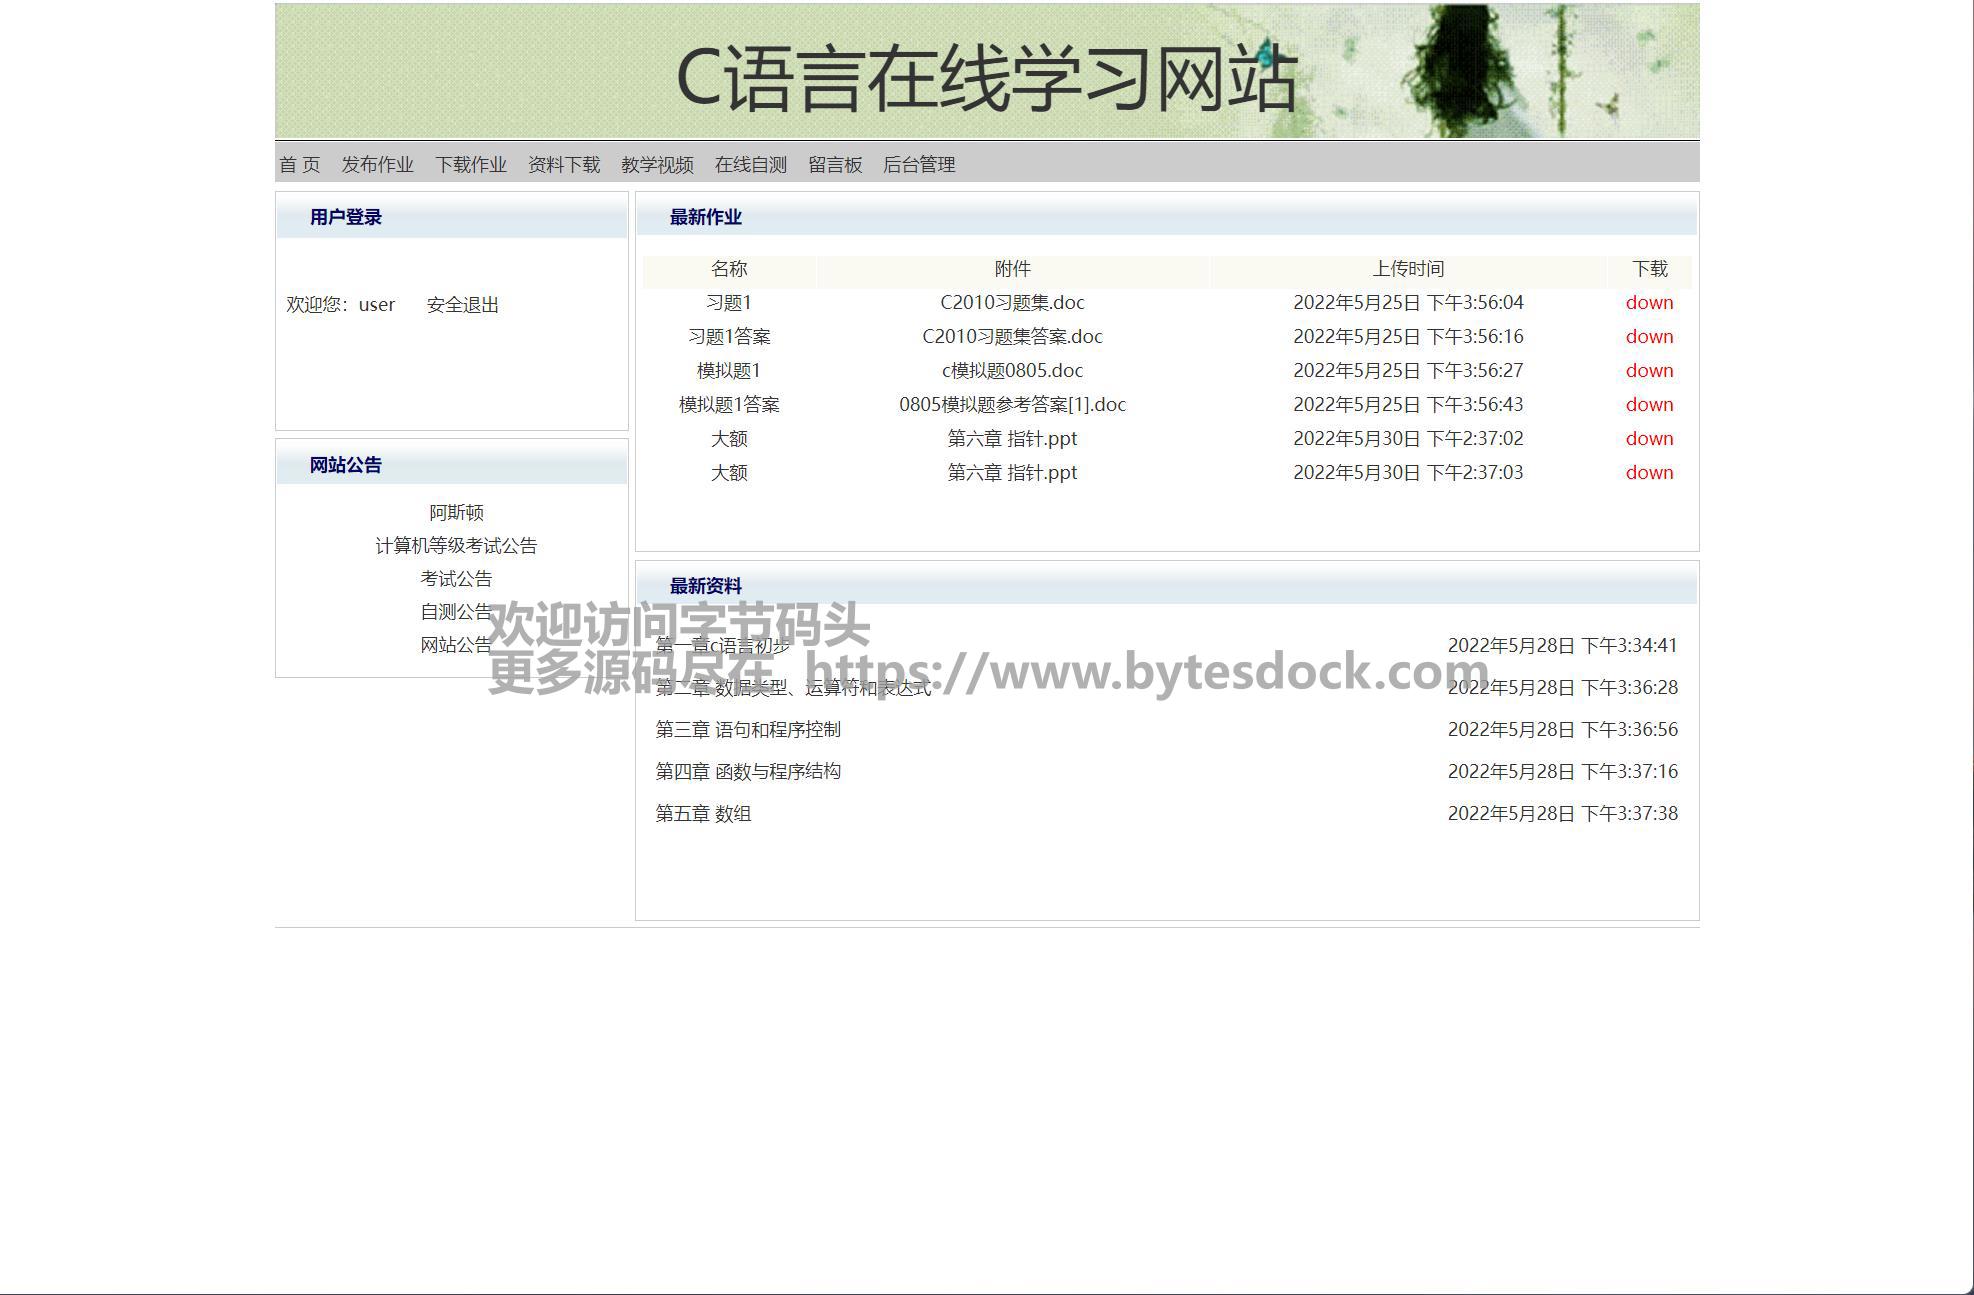Image resolution: width=1974 pixels, height=1295 pixels.
Task: Open the 留言板 message board
Action: [x=835, y=165]
